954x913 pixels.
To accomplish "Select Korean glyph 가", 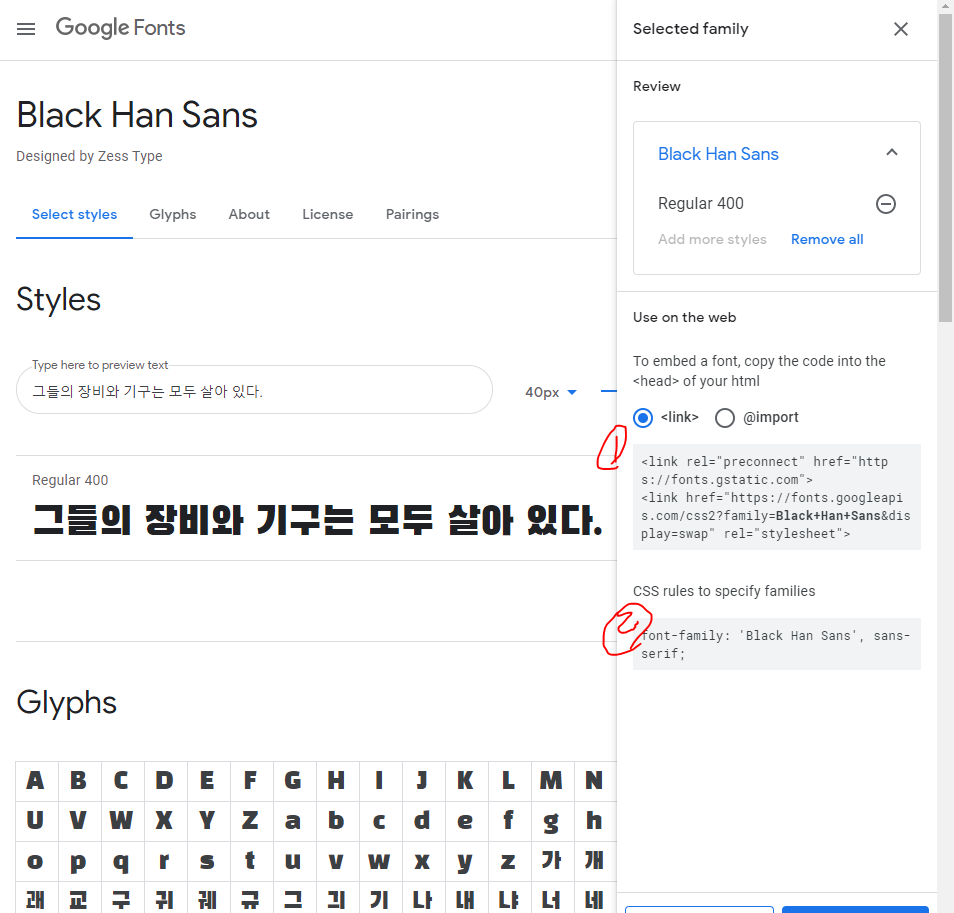I will point(551,861).
